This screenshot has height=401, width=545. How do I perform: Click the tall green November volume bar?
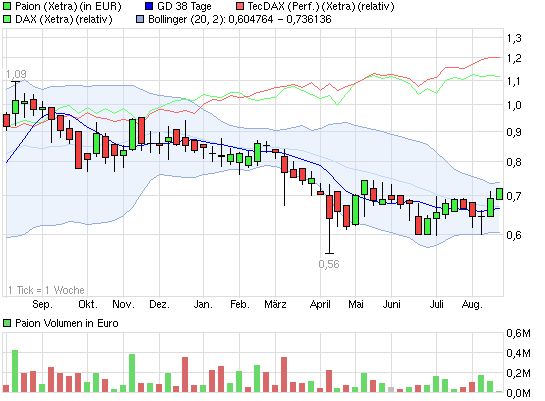click(x=132, y=373)
